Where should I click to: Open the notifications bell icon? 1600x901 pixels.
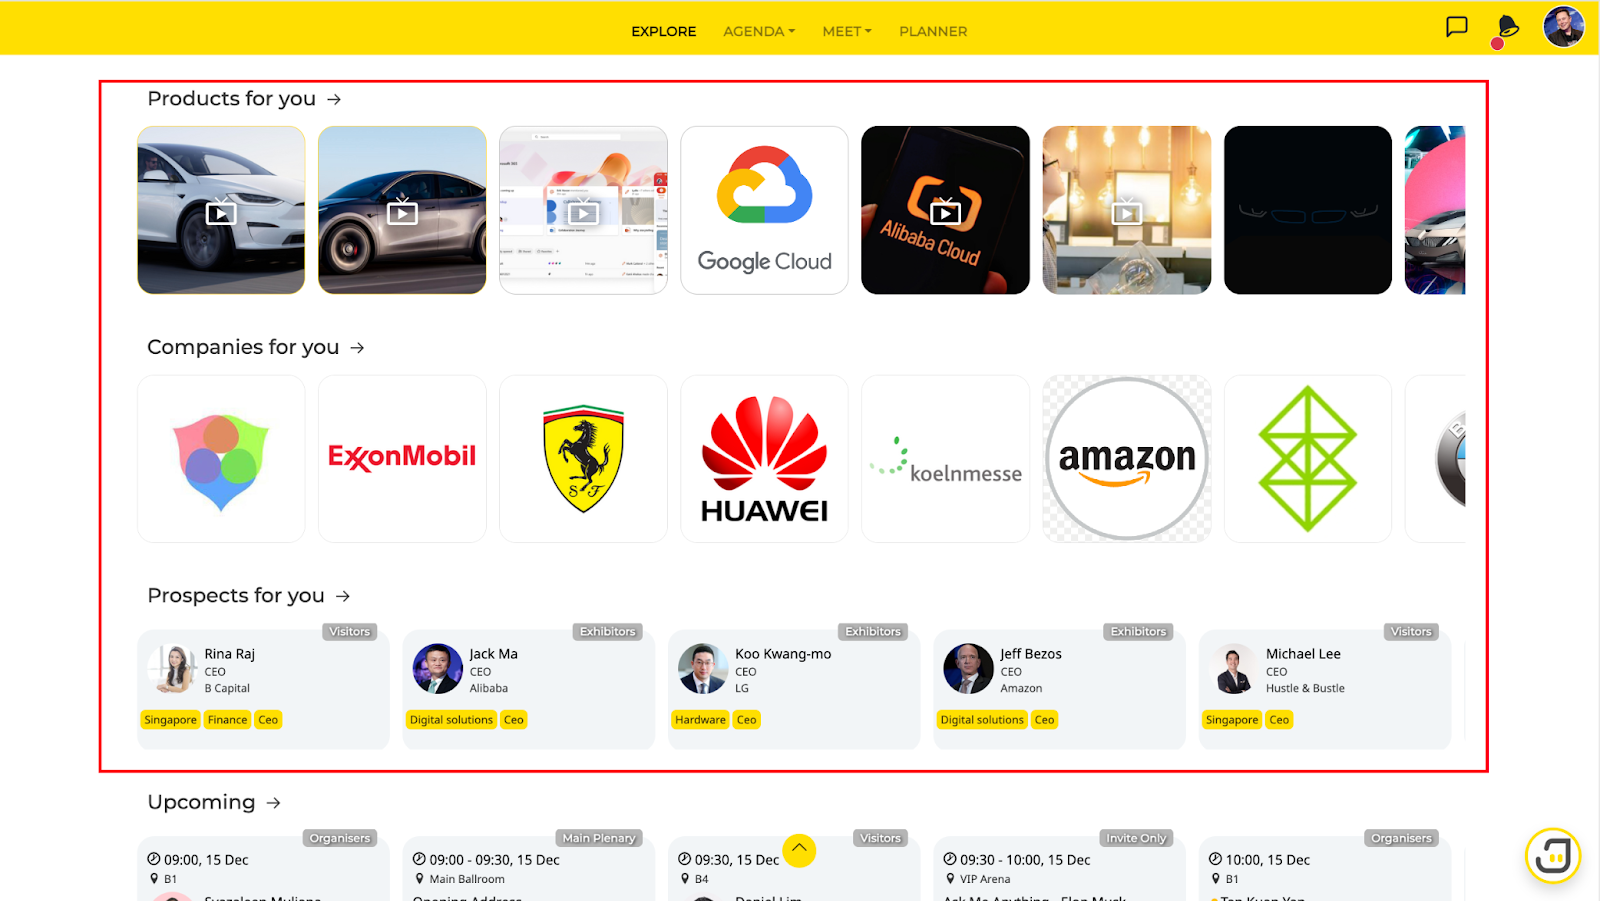[1508, 27]
